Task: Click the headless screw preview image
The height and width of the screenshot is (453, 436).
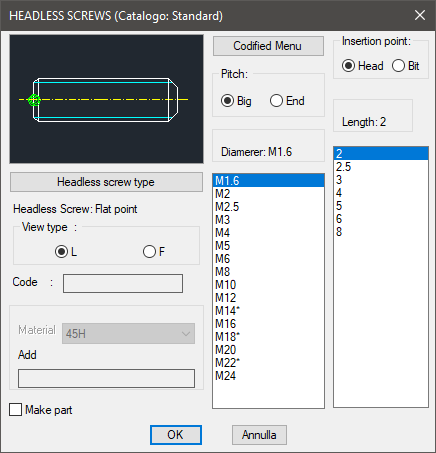Action: pyautogui.click(x=106, y=99)
